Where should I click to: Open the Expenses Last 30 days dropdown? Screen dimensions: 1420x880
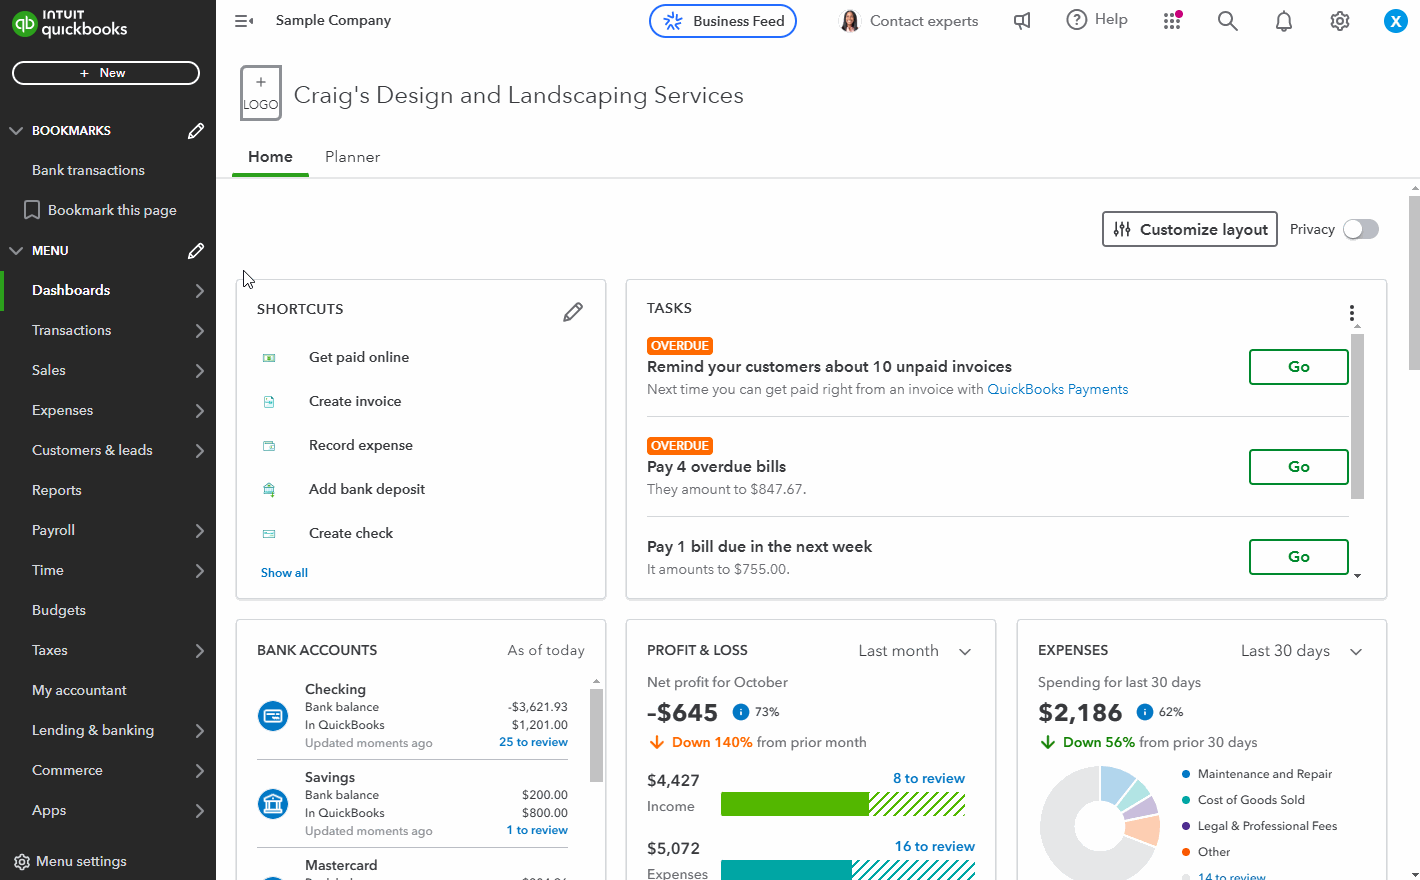[1302, 651]
